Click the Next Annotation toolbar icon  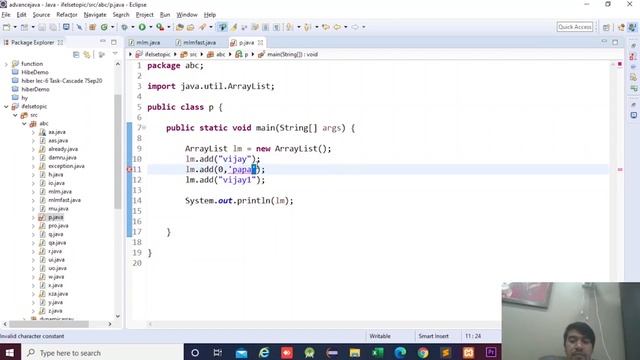click(x=290, y=27)
